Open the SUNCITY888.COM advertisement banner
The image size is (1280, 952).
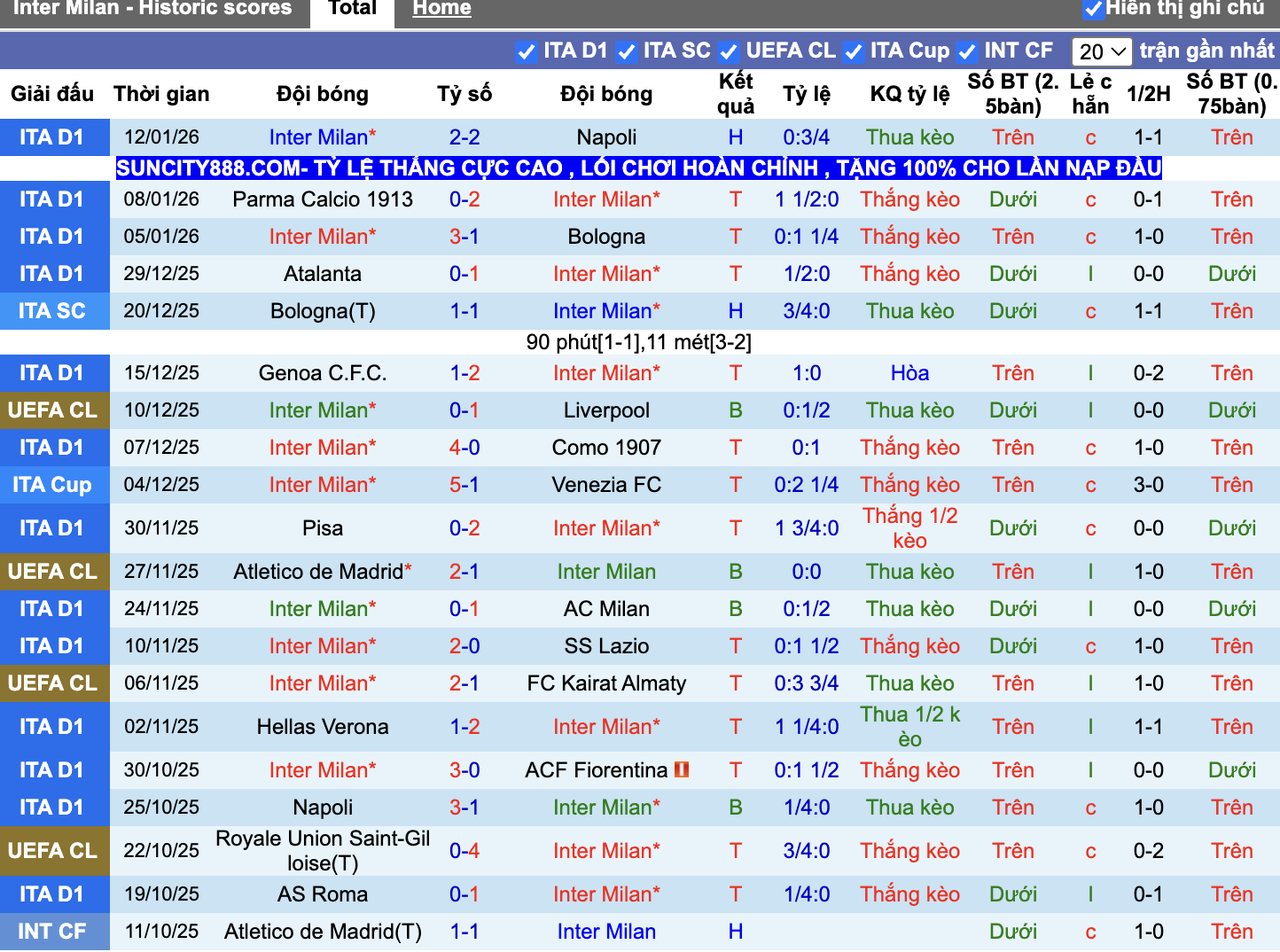639,168
